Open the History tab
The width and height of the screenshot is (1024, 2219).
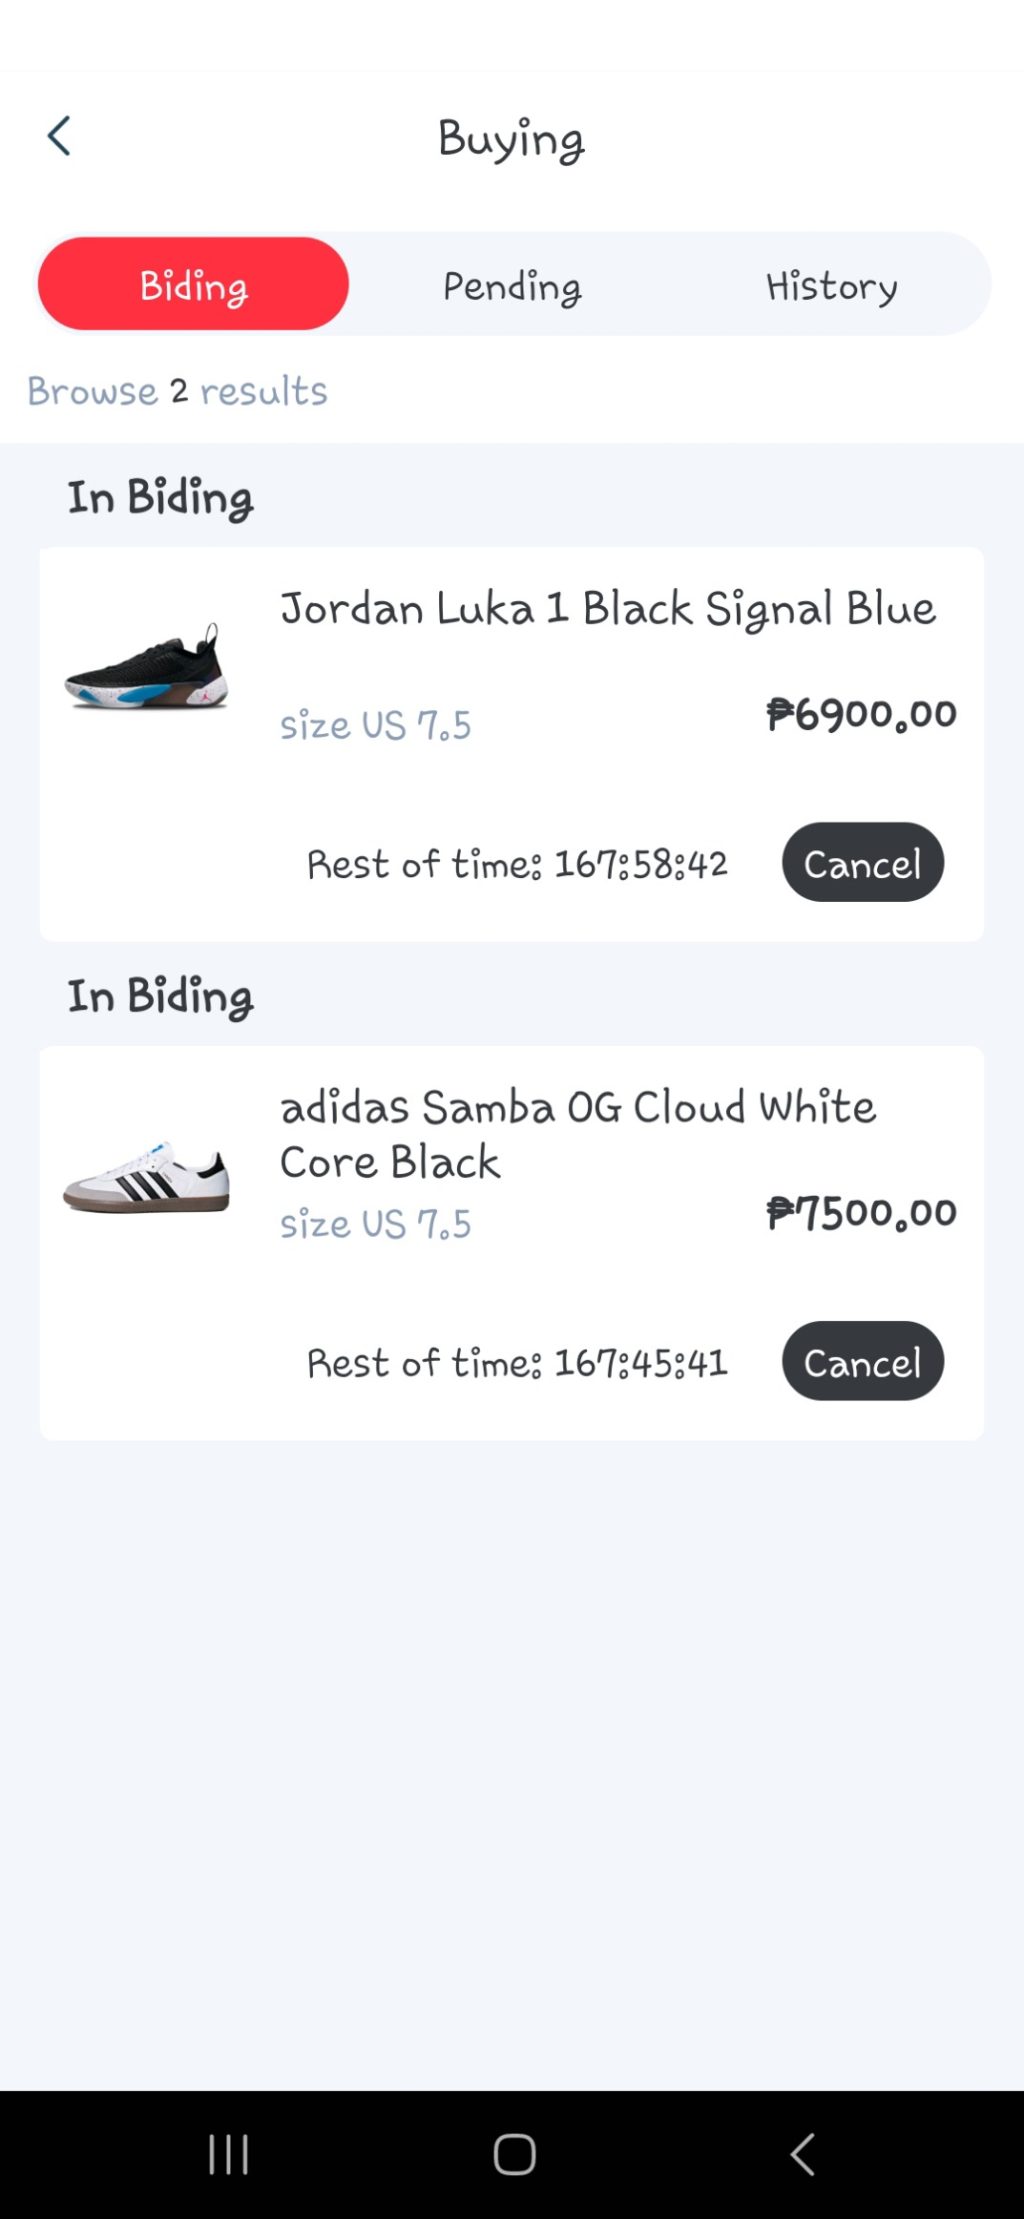click(831, 287)
